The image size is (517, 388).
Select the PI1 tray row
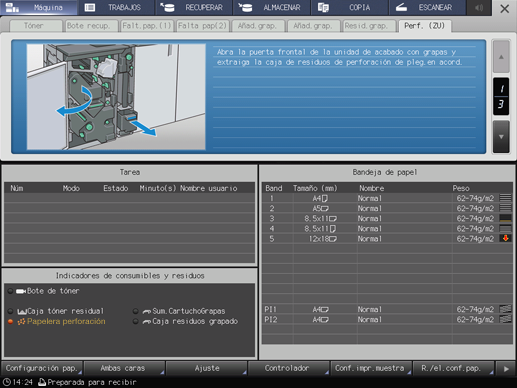(x=387, y=309)
